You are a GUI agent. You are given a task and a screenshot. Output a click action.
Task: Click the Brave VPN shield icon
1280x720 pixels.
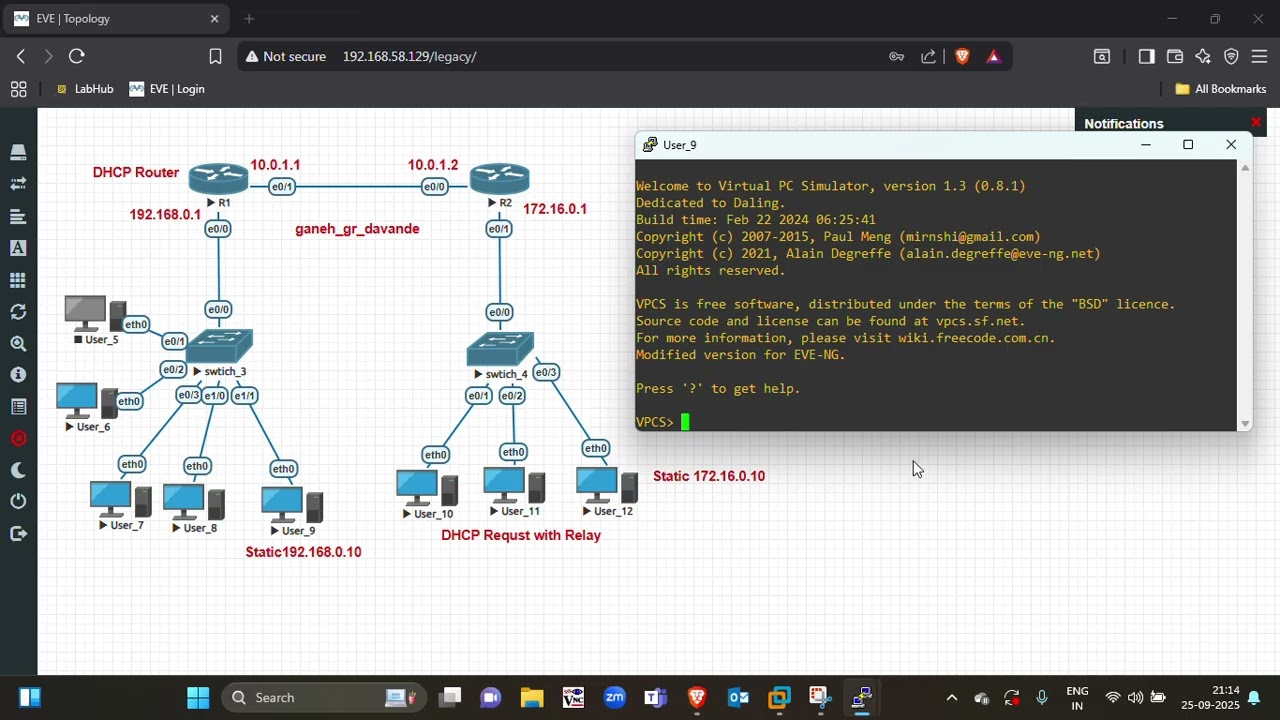(1231, 56)
